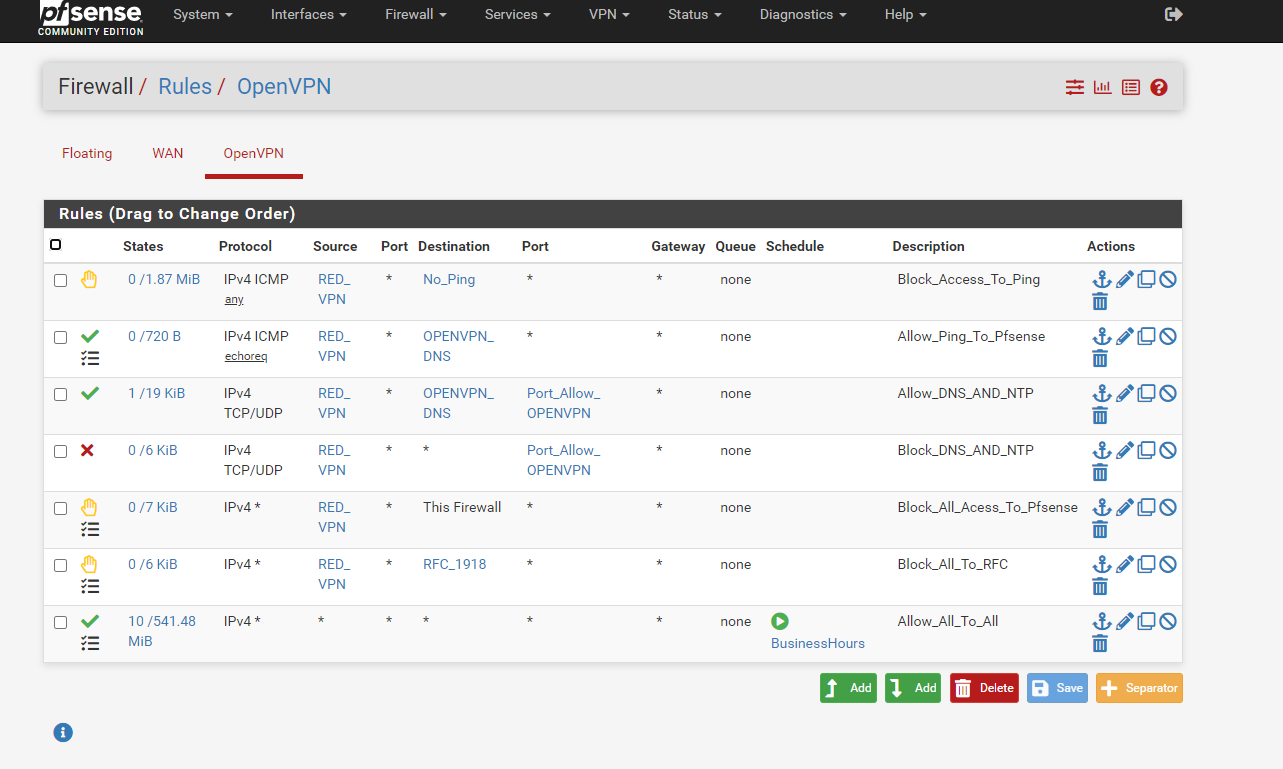Screen dimensions: 1283x769
Task: Open firewall log list icon in header
Action: [1131, 87]
